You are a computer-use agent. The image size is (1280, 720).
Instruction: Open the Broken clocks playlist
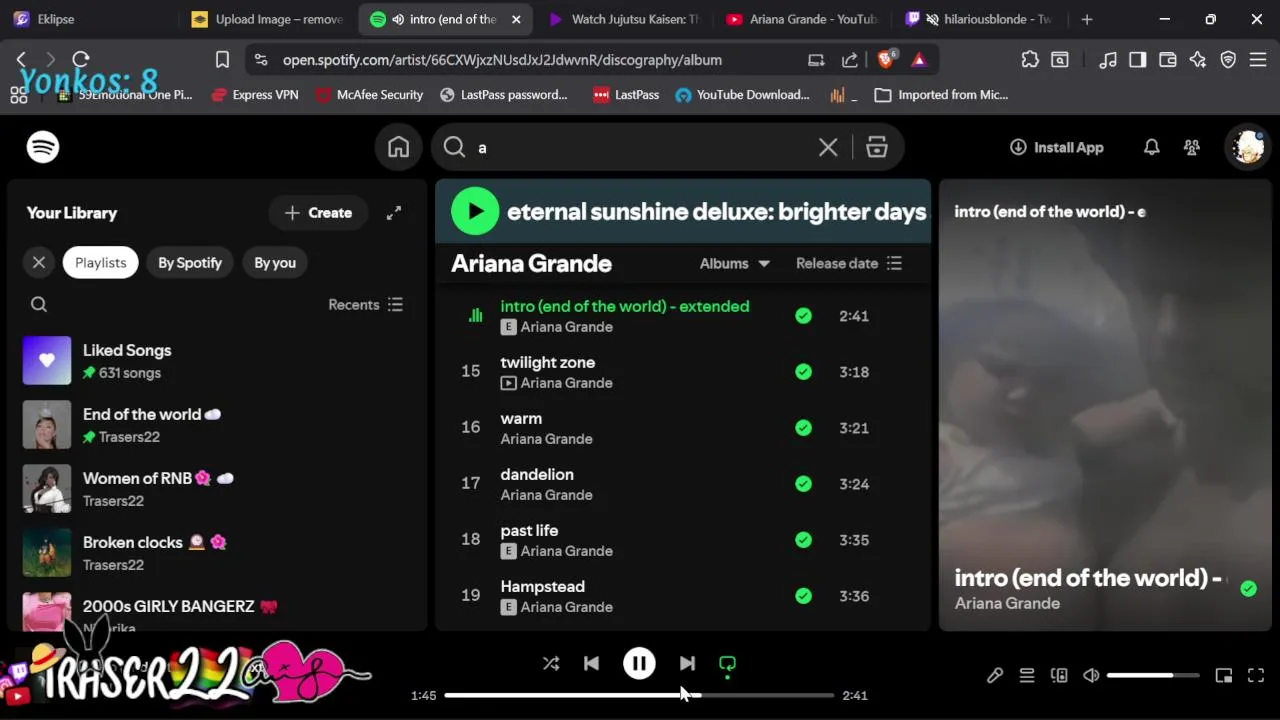point(215,553)
